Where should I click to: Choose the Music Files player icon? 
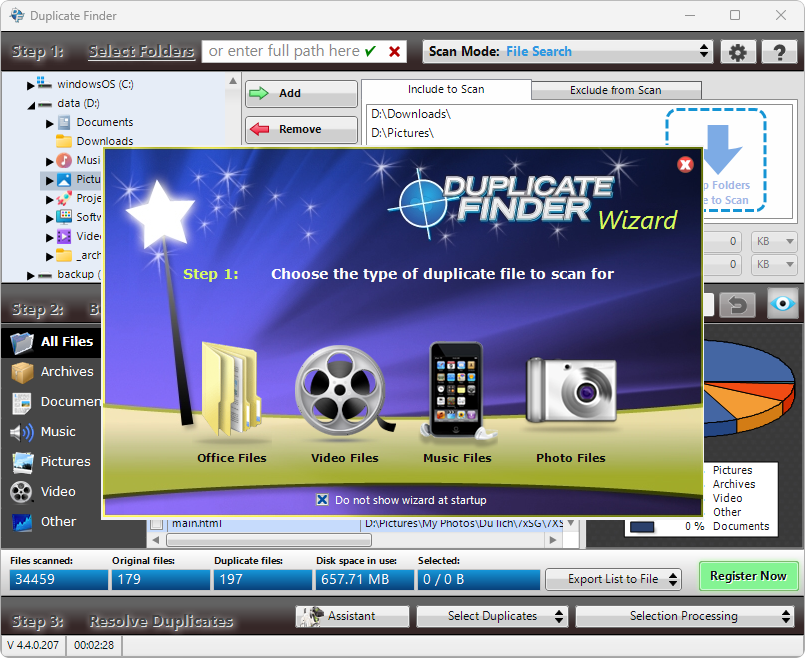pyautogui.click(x=457, y=390)
